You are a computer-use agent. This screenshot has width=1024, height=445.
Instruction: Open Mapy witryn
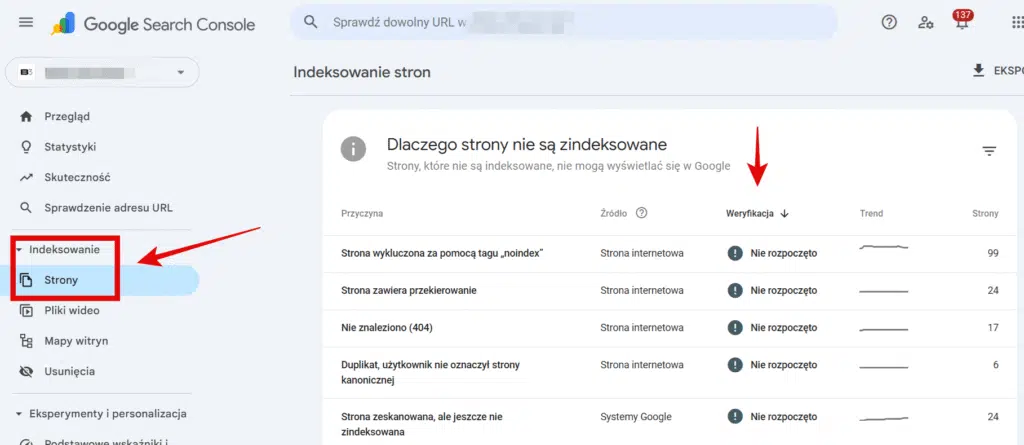[x=76, y=341]
